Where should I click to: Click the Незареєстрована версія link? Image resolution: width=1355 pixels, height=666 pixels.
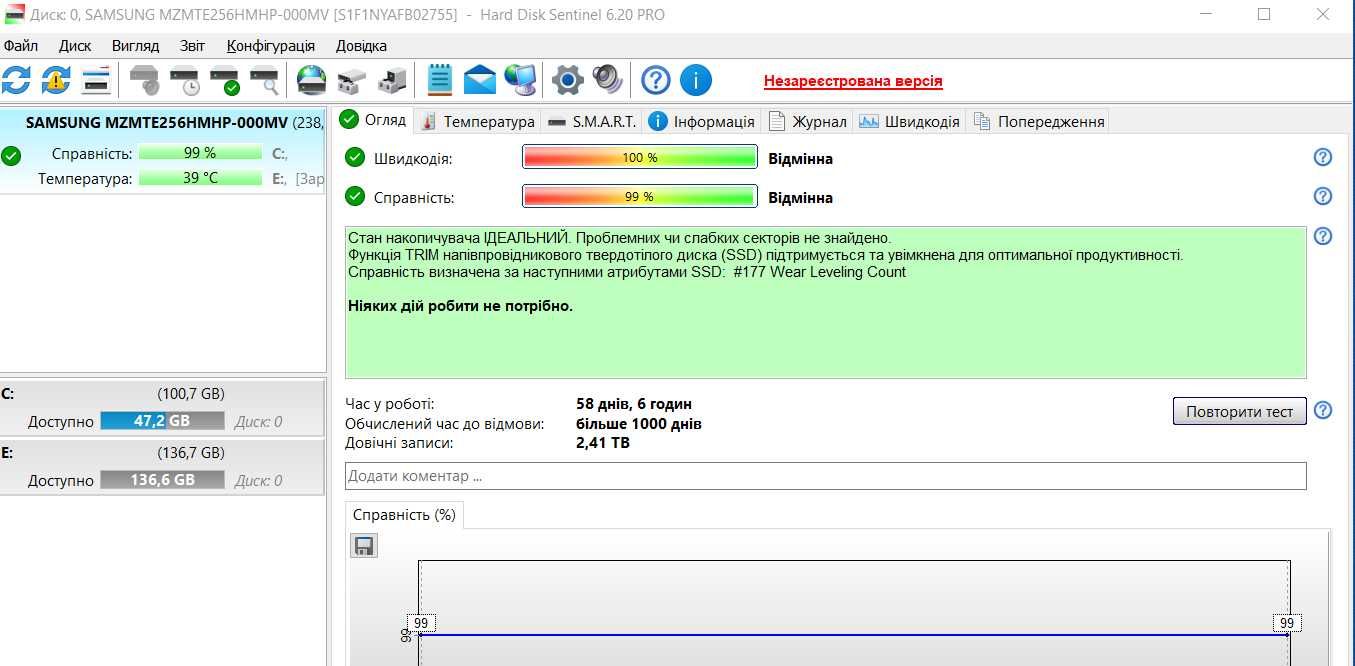(x=852, y=81)
